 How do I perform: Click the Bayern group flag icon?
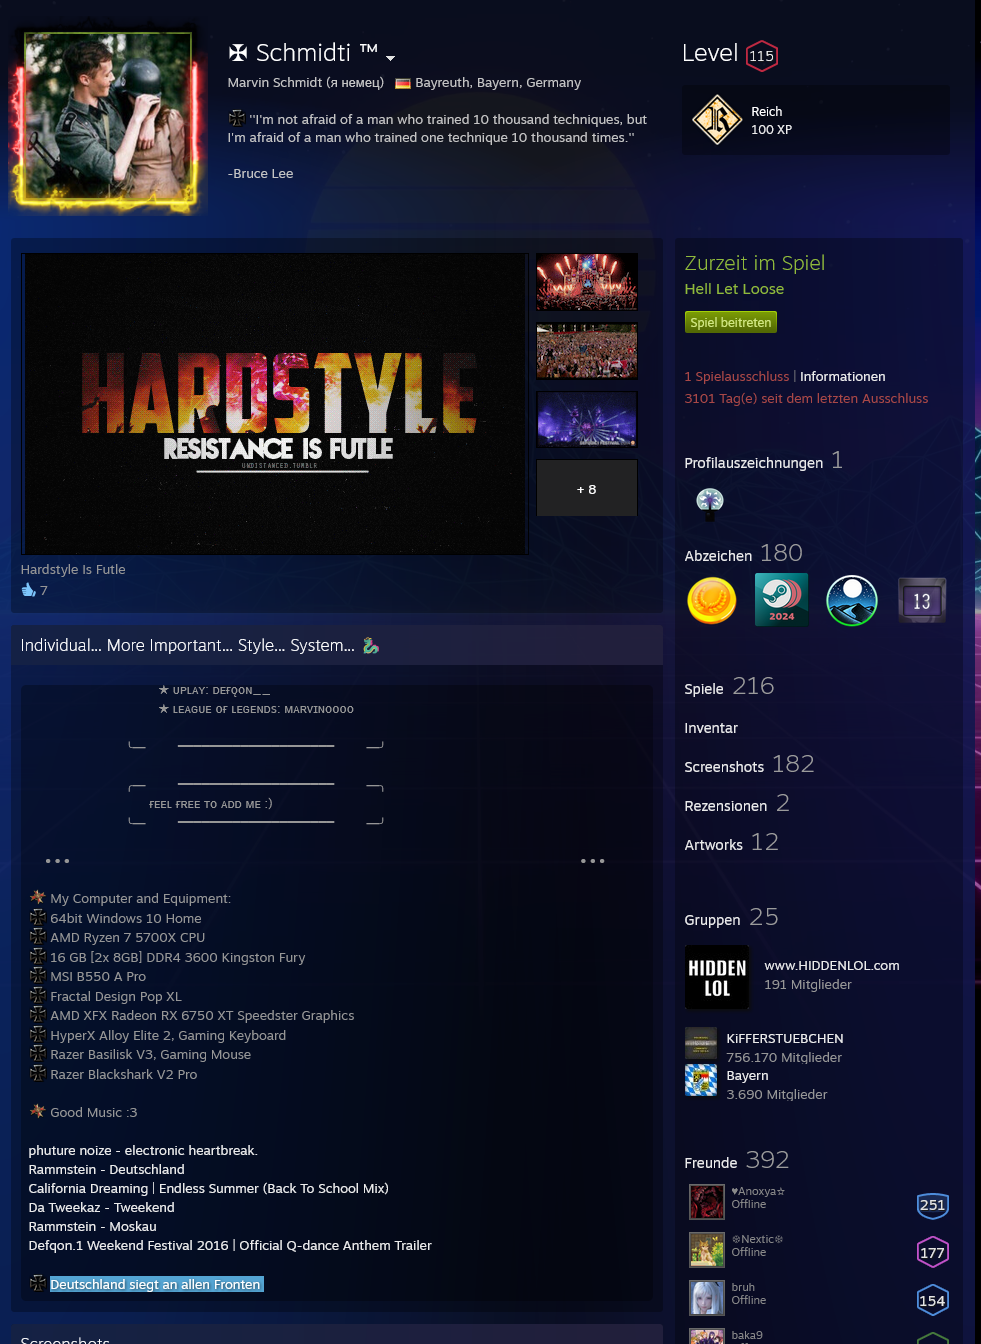click(700, 1080)
